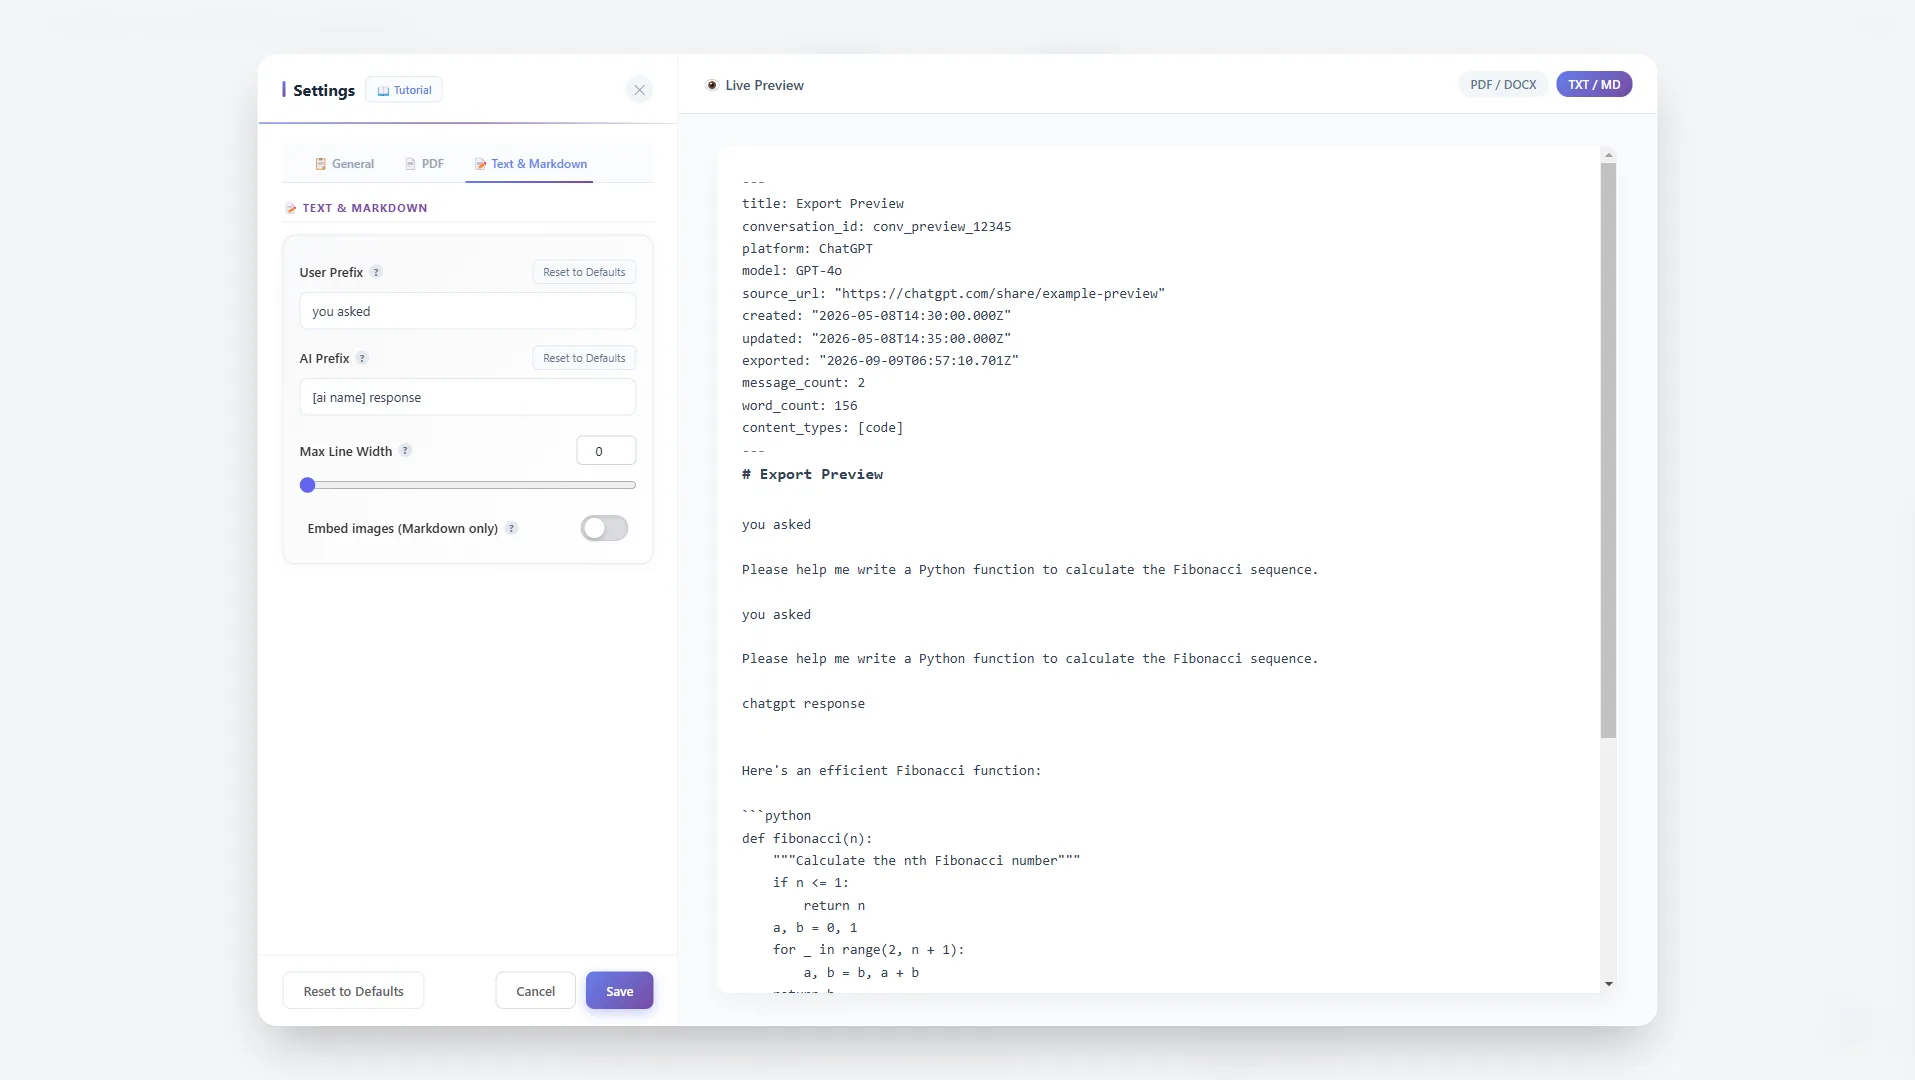Click the '```python' code fence line
1915x1080 pixels.
(x=776, y=816)
